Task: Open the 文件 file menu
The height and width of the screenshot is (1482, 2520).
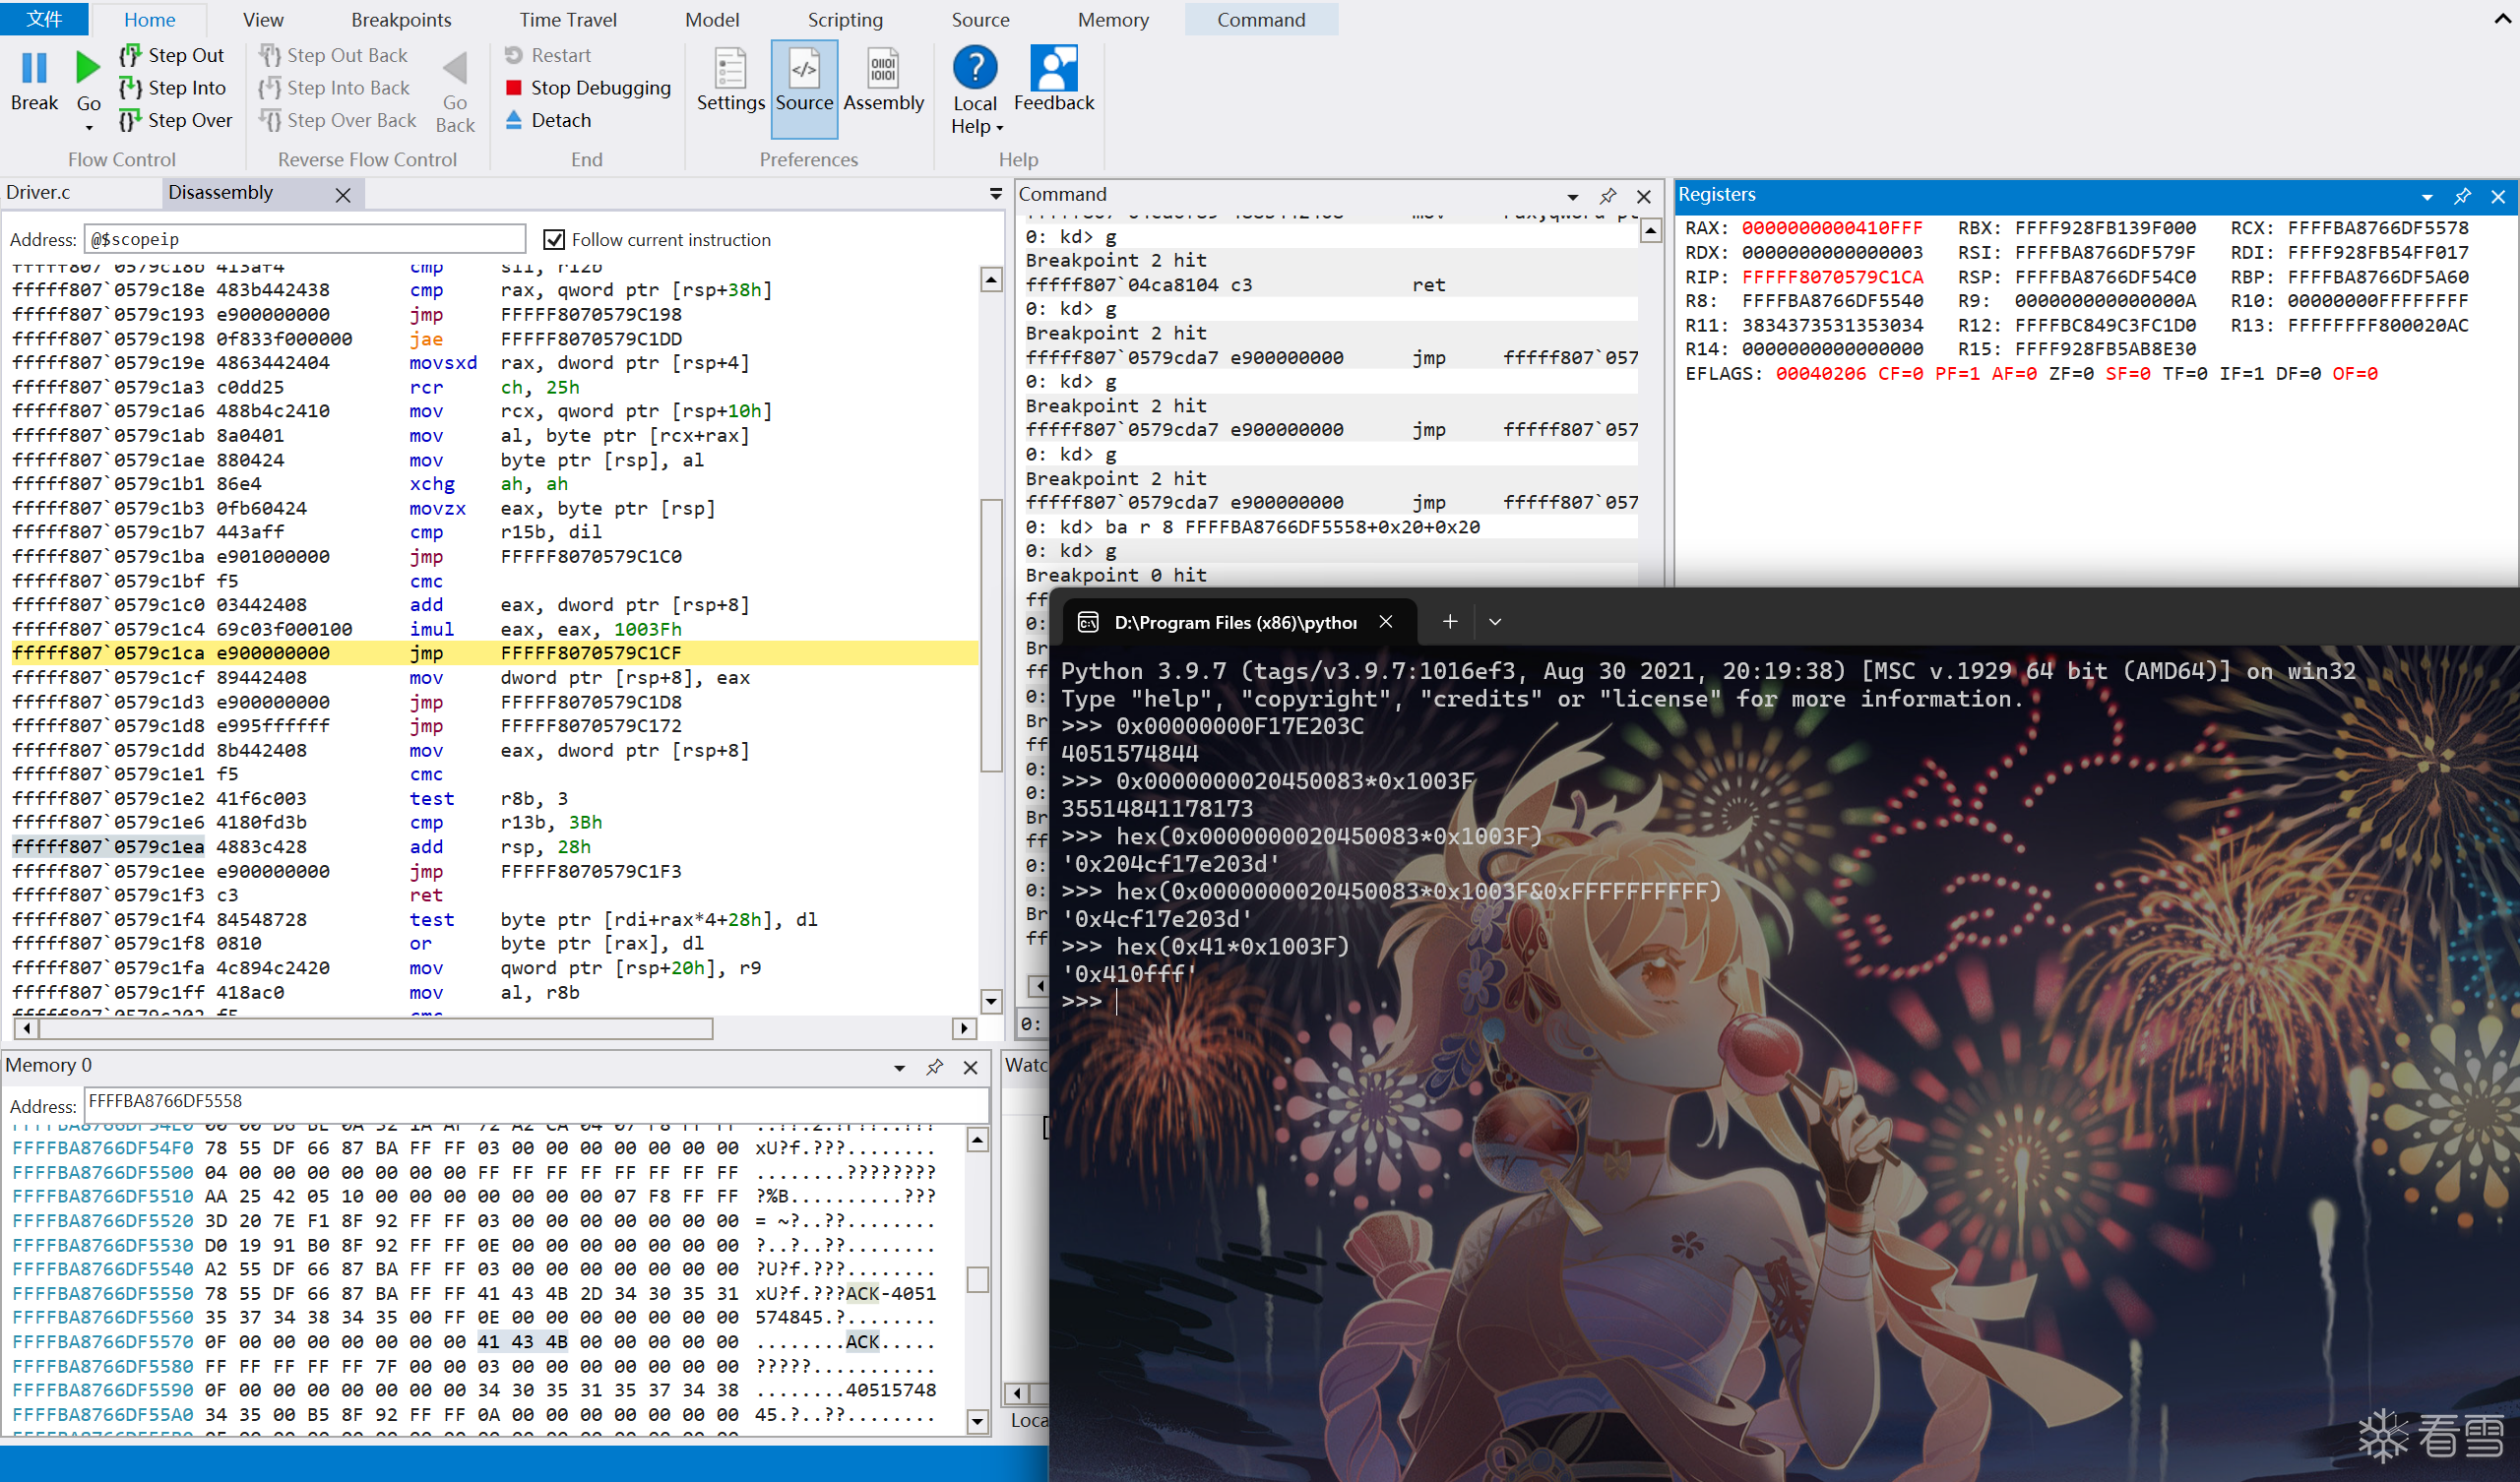Action: tap(44, 19)
